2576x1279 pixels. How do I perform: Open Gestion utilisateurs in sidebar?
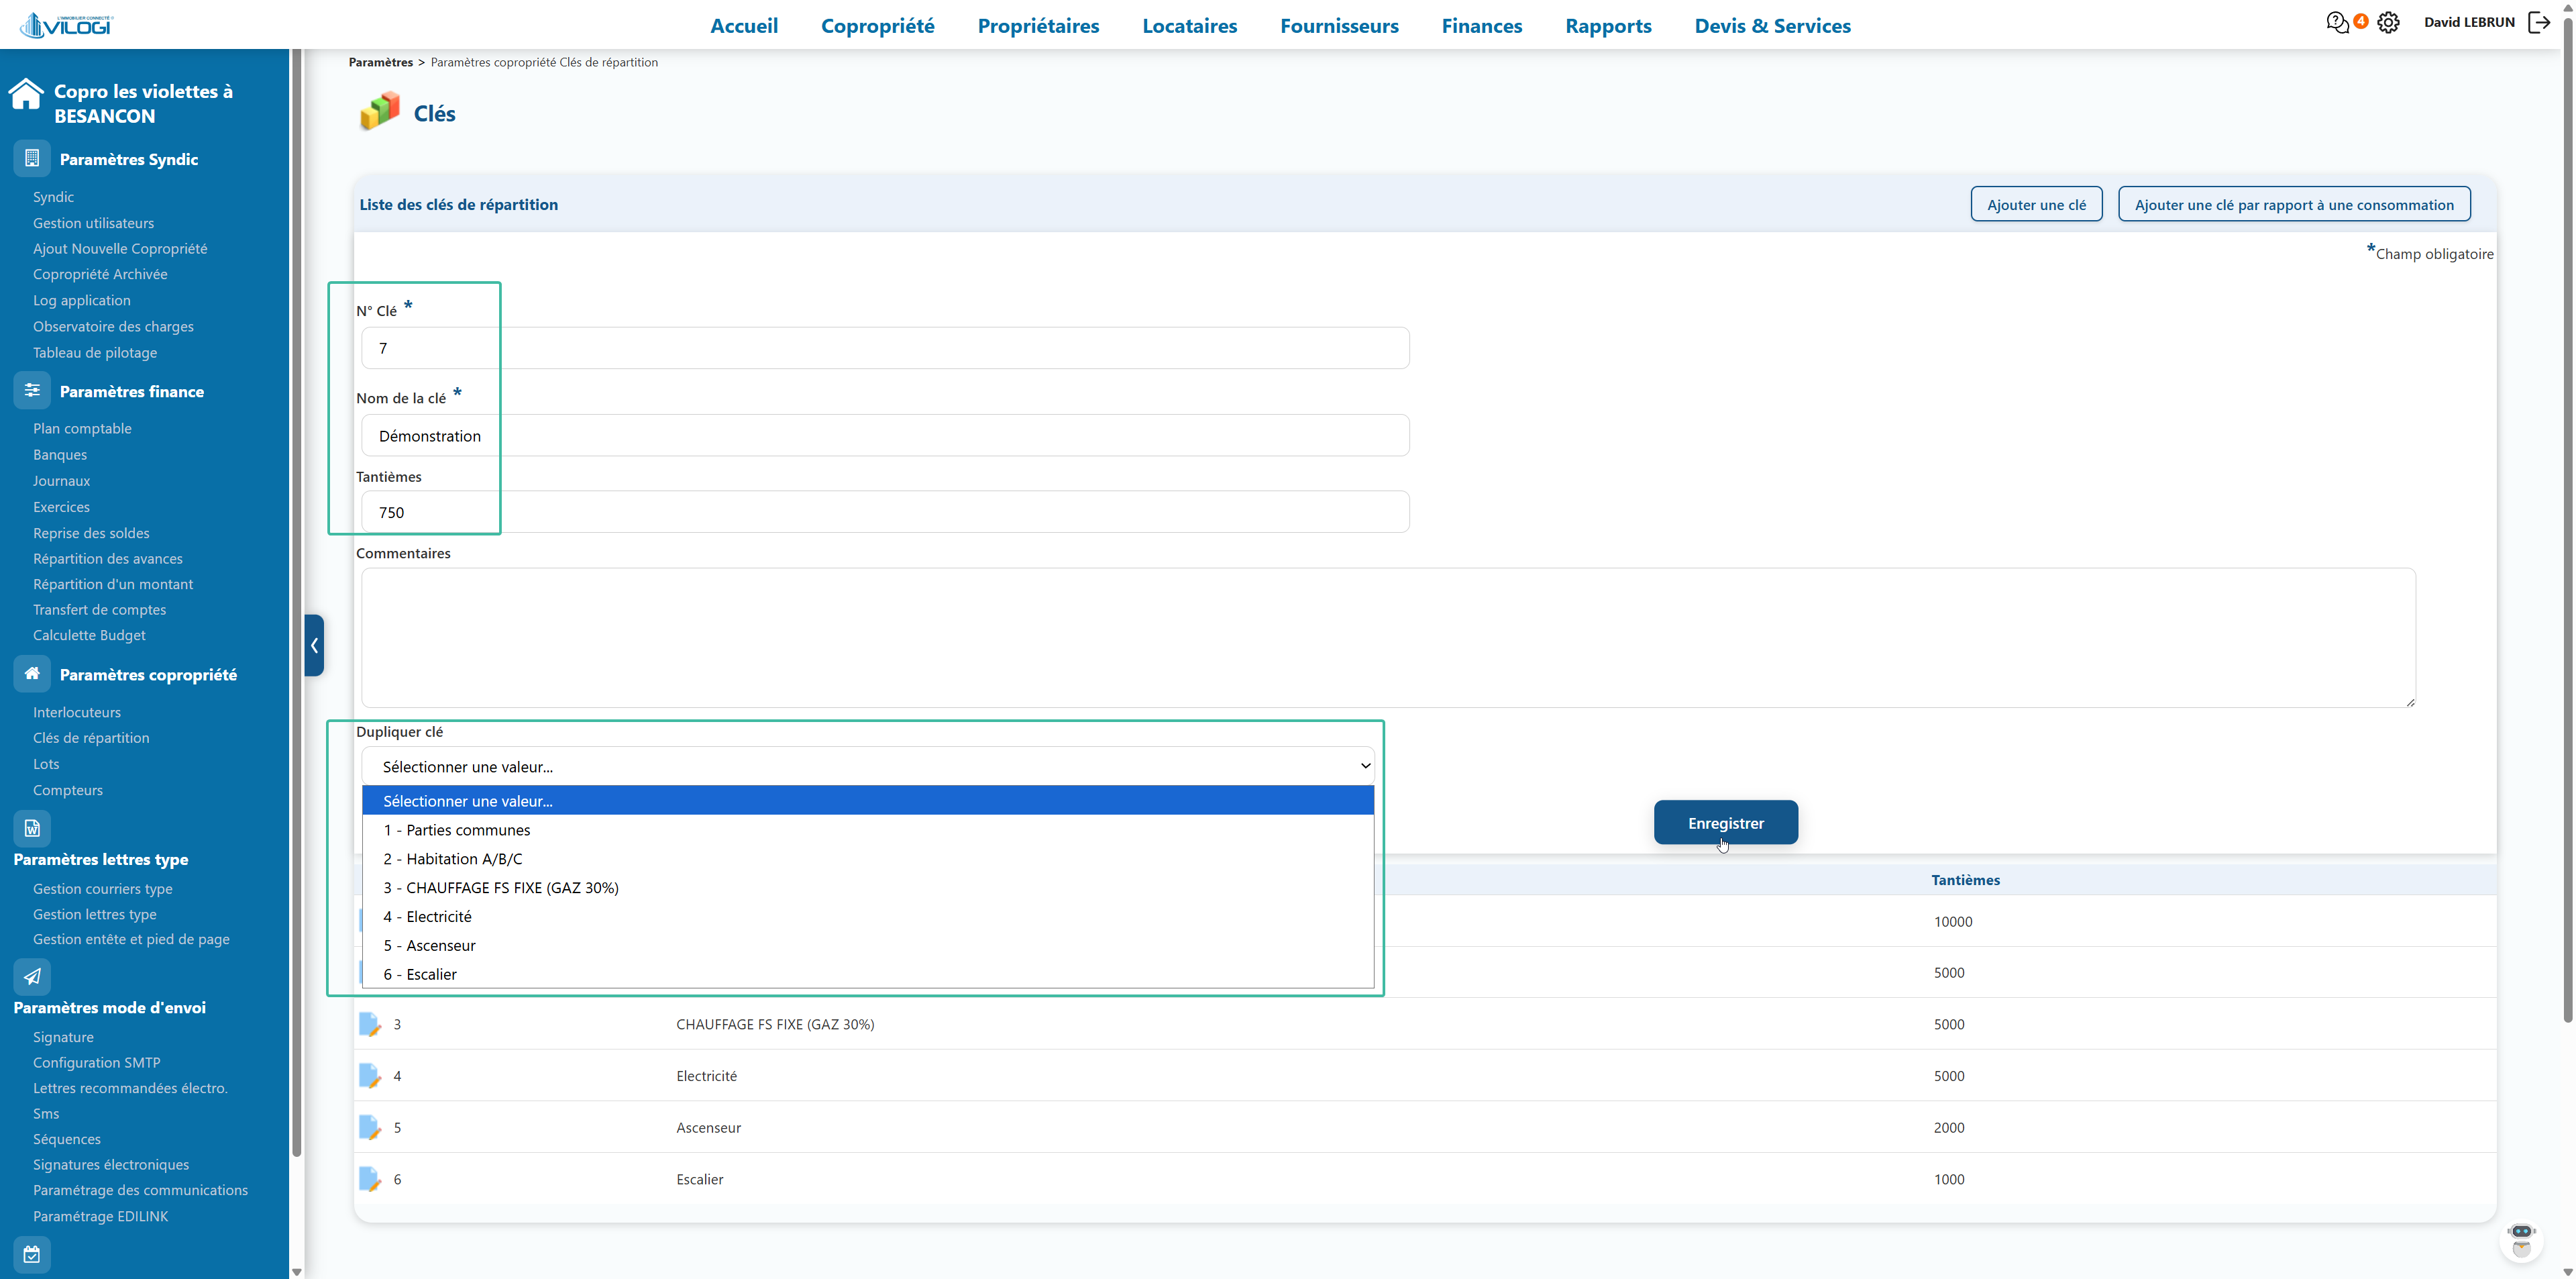pyautogui.click(x=93, y=222)
